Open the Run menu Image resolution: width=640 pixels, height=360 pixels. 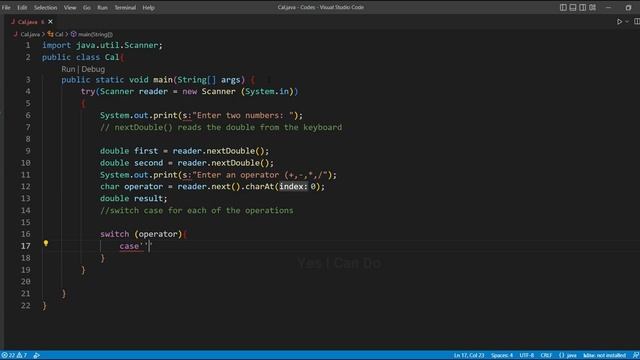102,7
